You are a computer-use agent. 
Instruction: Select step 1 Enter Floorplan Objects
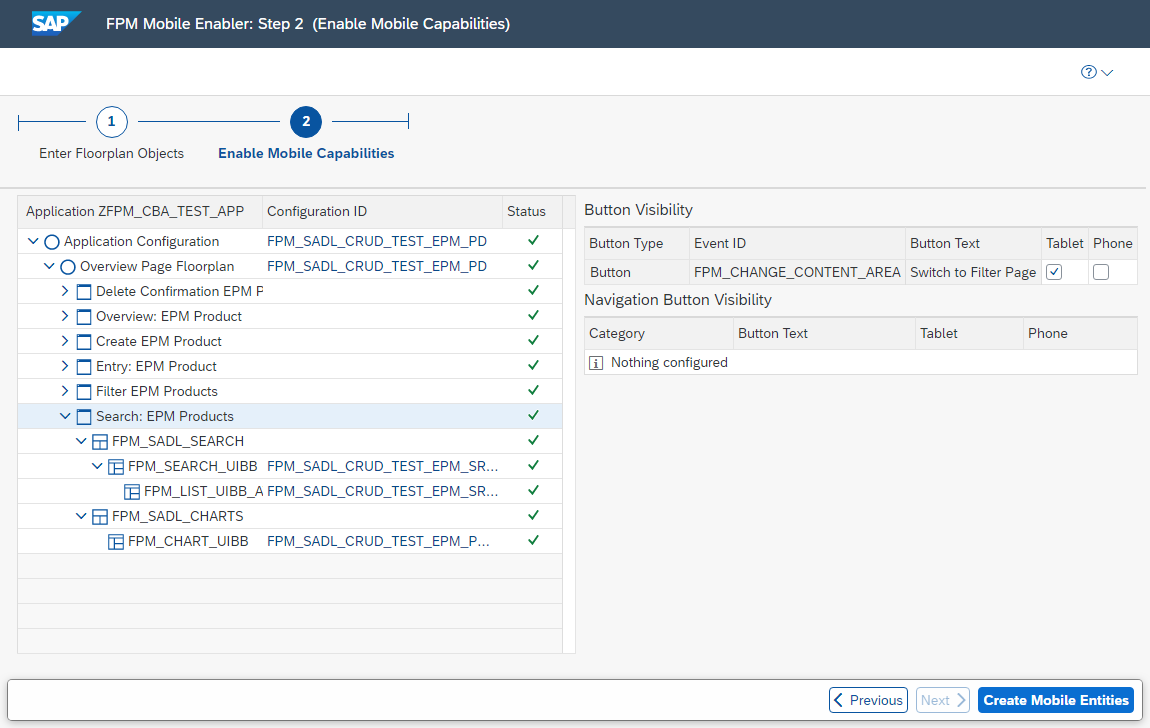tap(111, 121)
